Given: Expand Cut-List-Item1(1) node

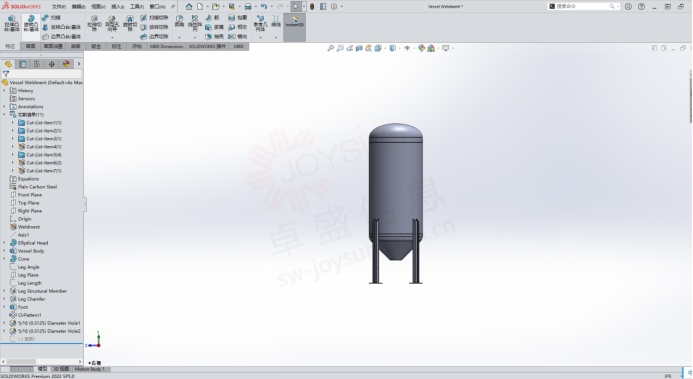Looking at the screenshot, I should pos(13,122).
